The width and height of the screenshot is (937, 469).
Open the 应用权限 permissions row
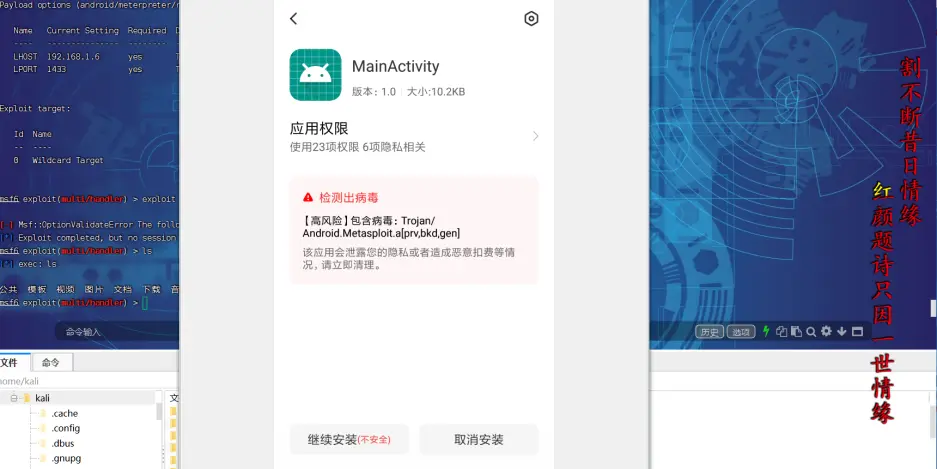[414, 137]
